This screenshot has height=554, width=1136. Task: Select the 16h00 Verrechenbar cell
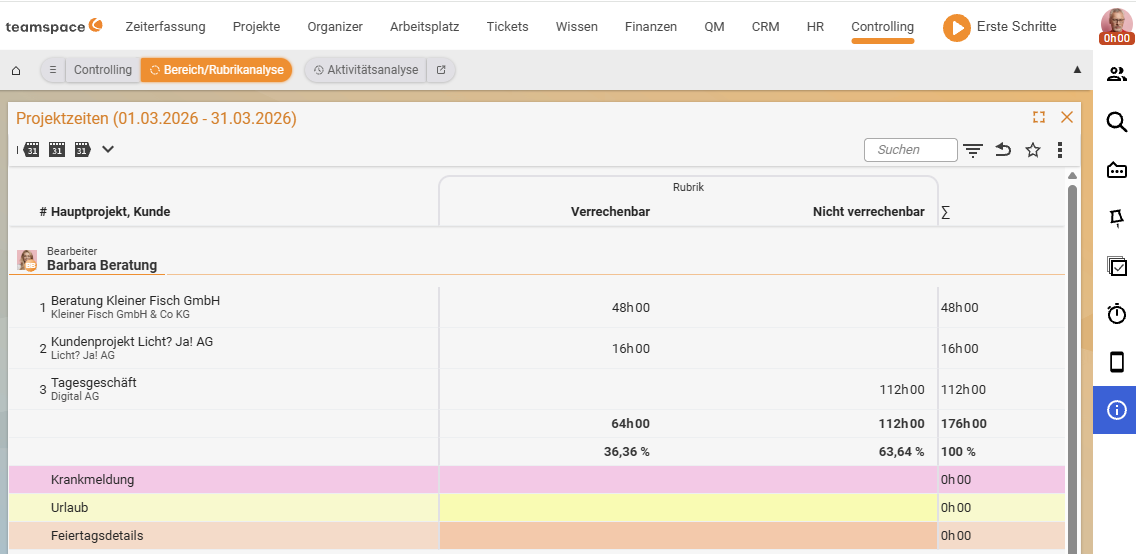(630, 348)
